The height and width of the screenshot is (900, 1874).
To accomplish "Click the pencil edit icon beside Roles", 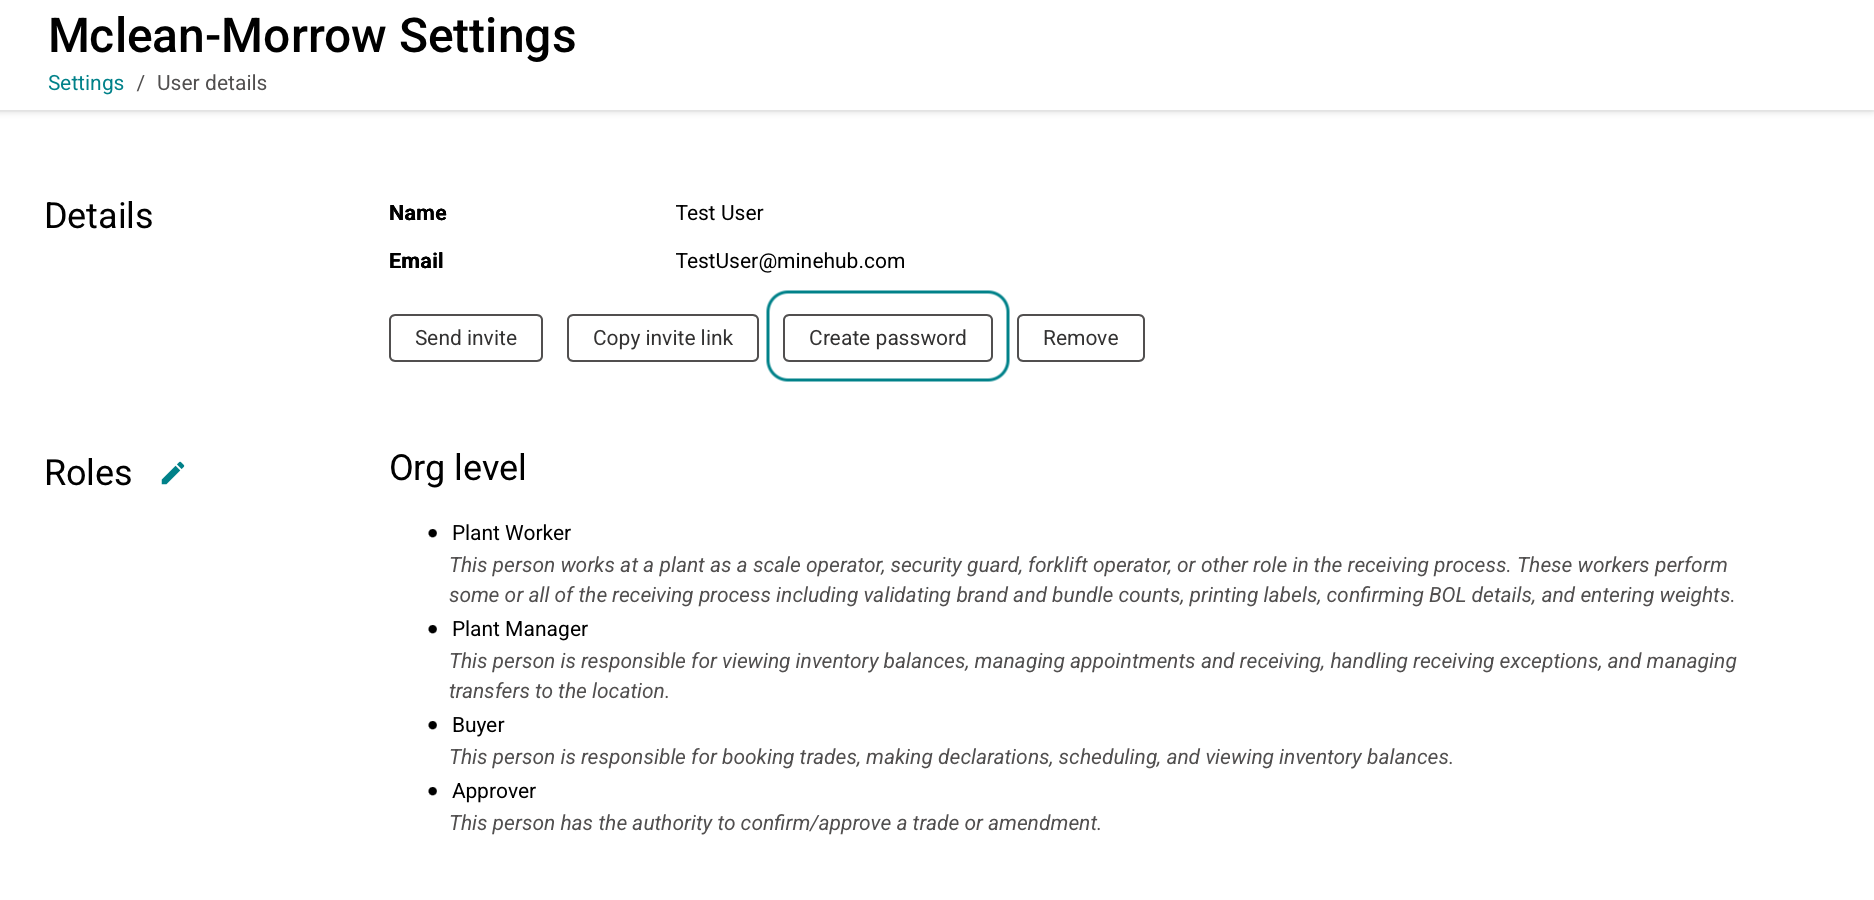I will (173, 473).
